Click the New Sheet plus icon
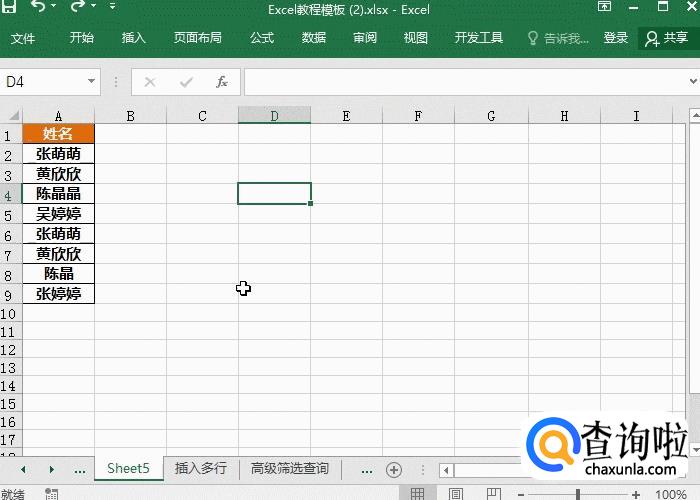 (394, 470)
